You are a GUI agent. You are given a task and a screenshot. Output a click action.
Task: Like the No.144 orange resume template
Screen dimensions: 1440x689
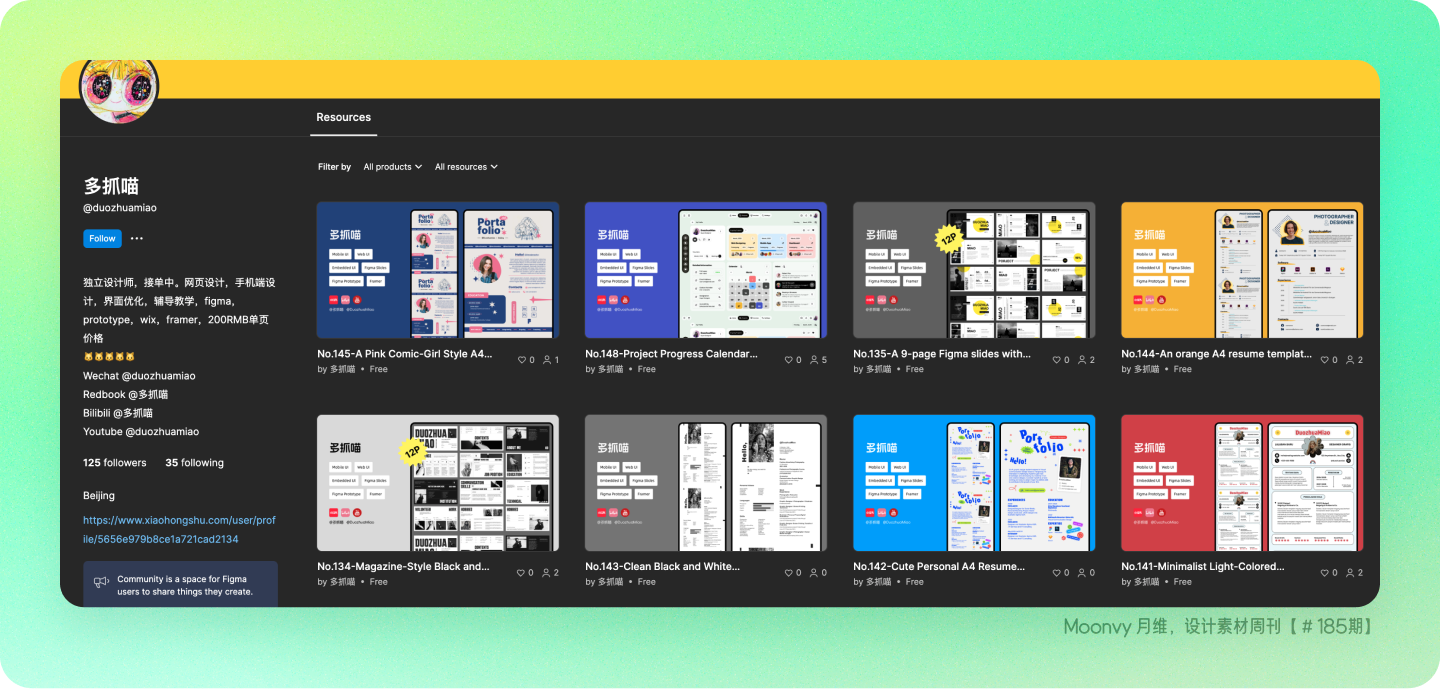1325,360
